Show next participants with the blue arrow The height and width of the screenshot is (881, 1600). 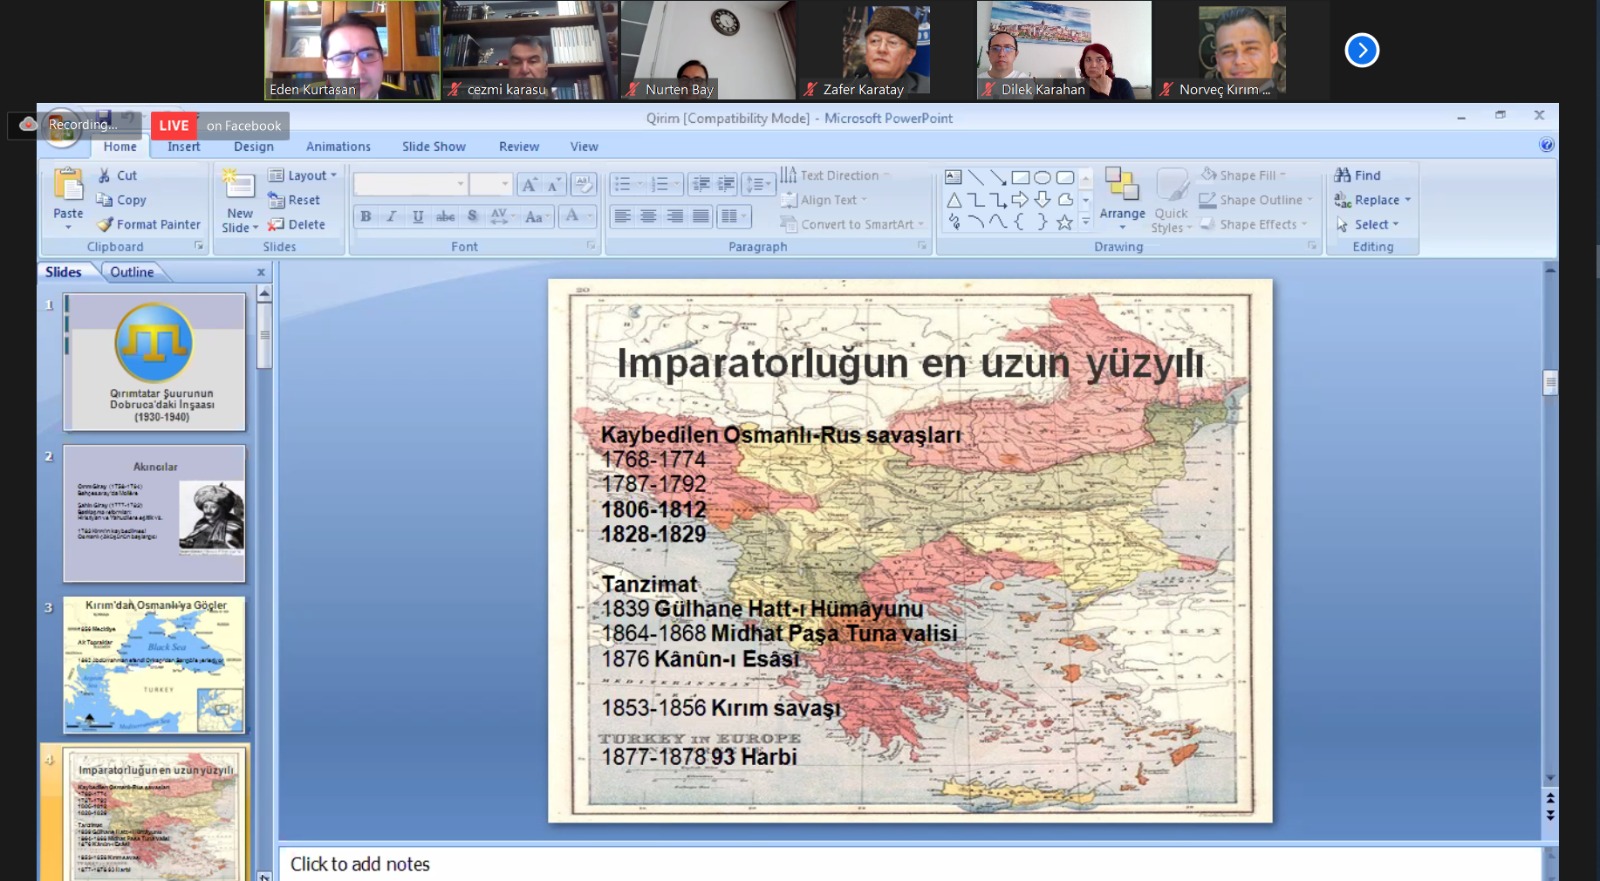(1362, 50)
